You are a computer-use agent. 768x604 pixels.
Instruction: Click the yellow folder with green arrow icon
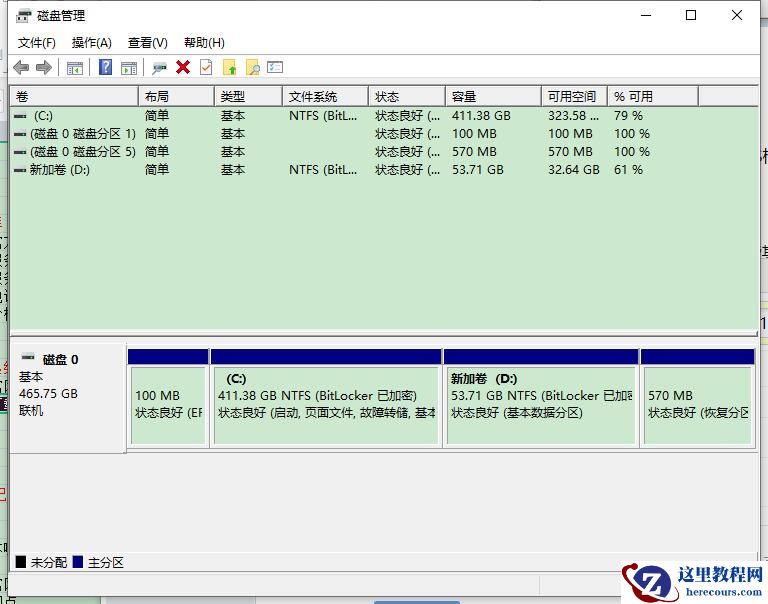tap(230, 67)
